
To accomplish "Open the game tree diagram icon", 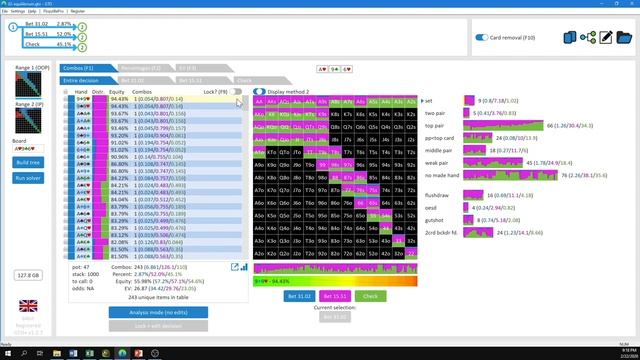I will point(588,38).
